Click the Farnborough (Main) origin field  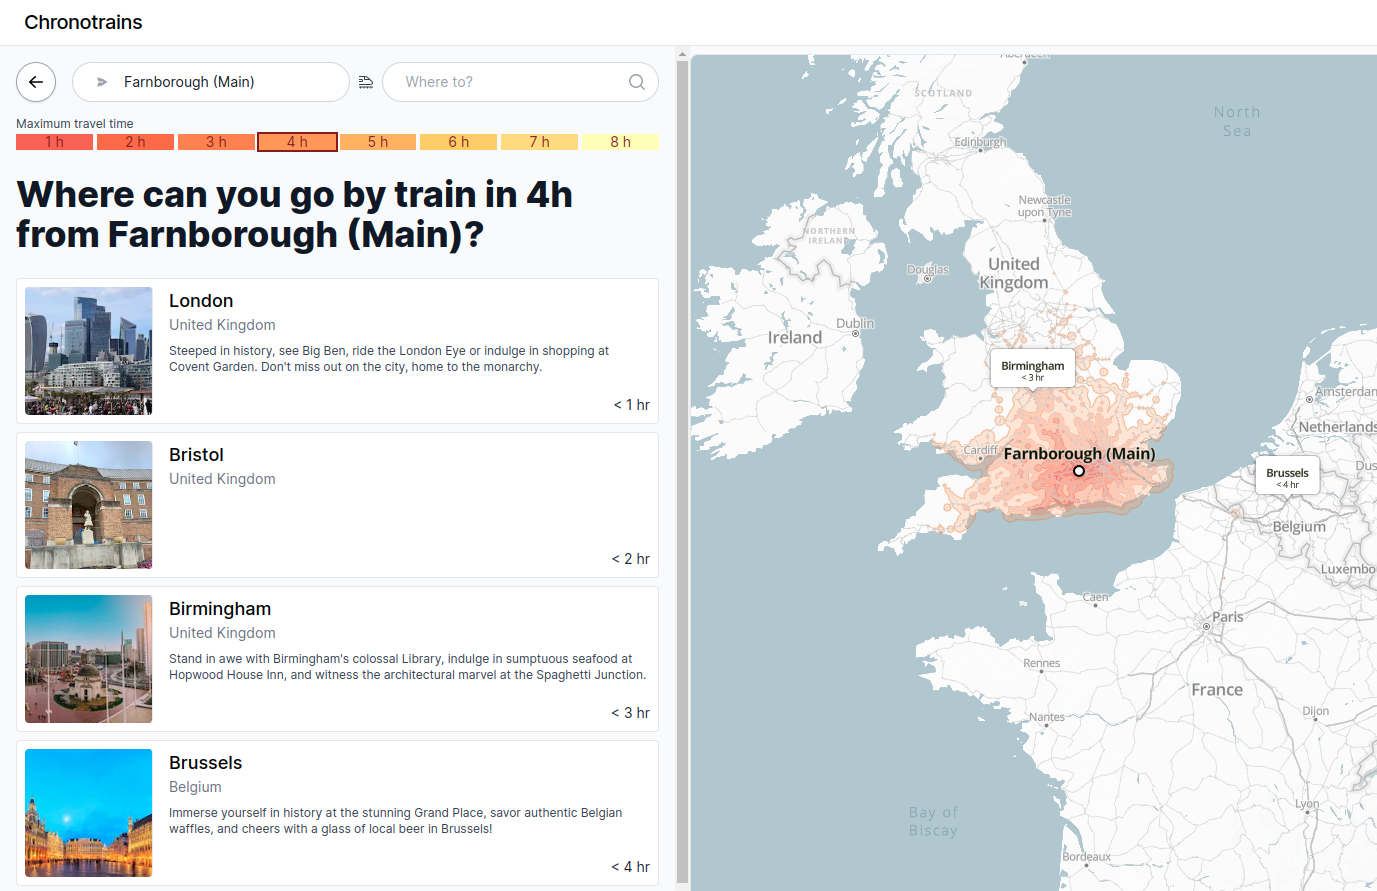pos(211,82)
